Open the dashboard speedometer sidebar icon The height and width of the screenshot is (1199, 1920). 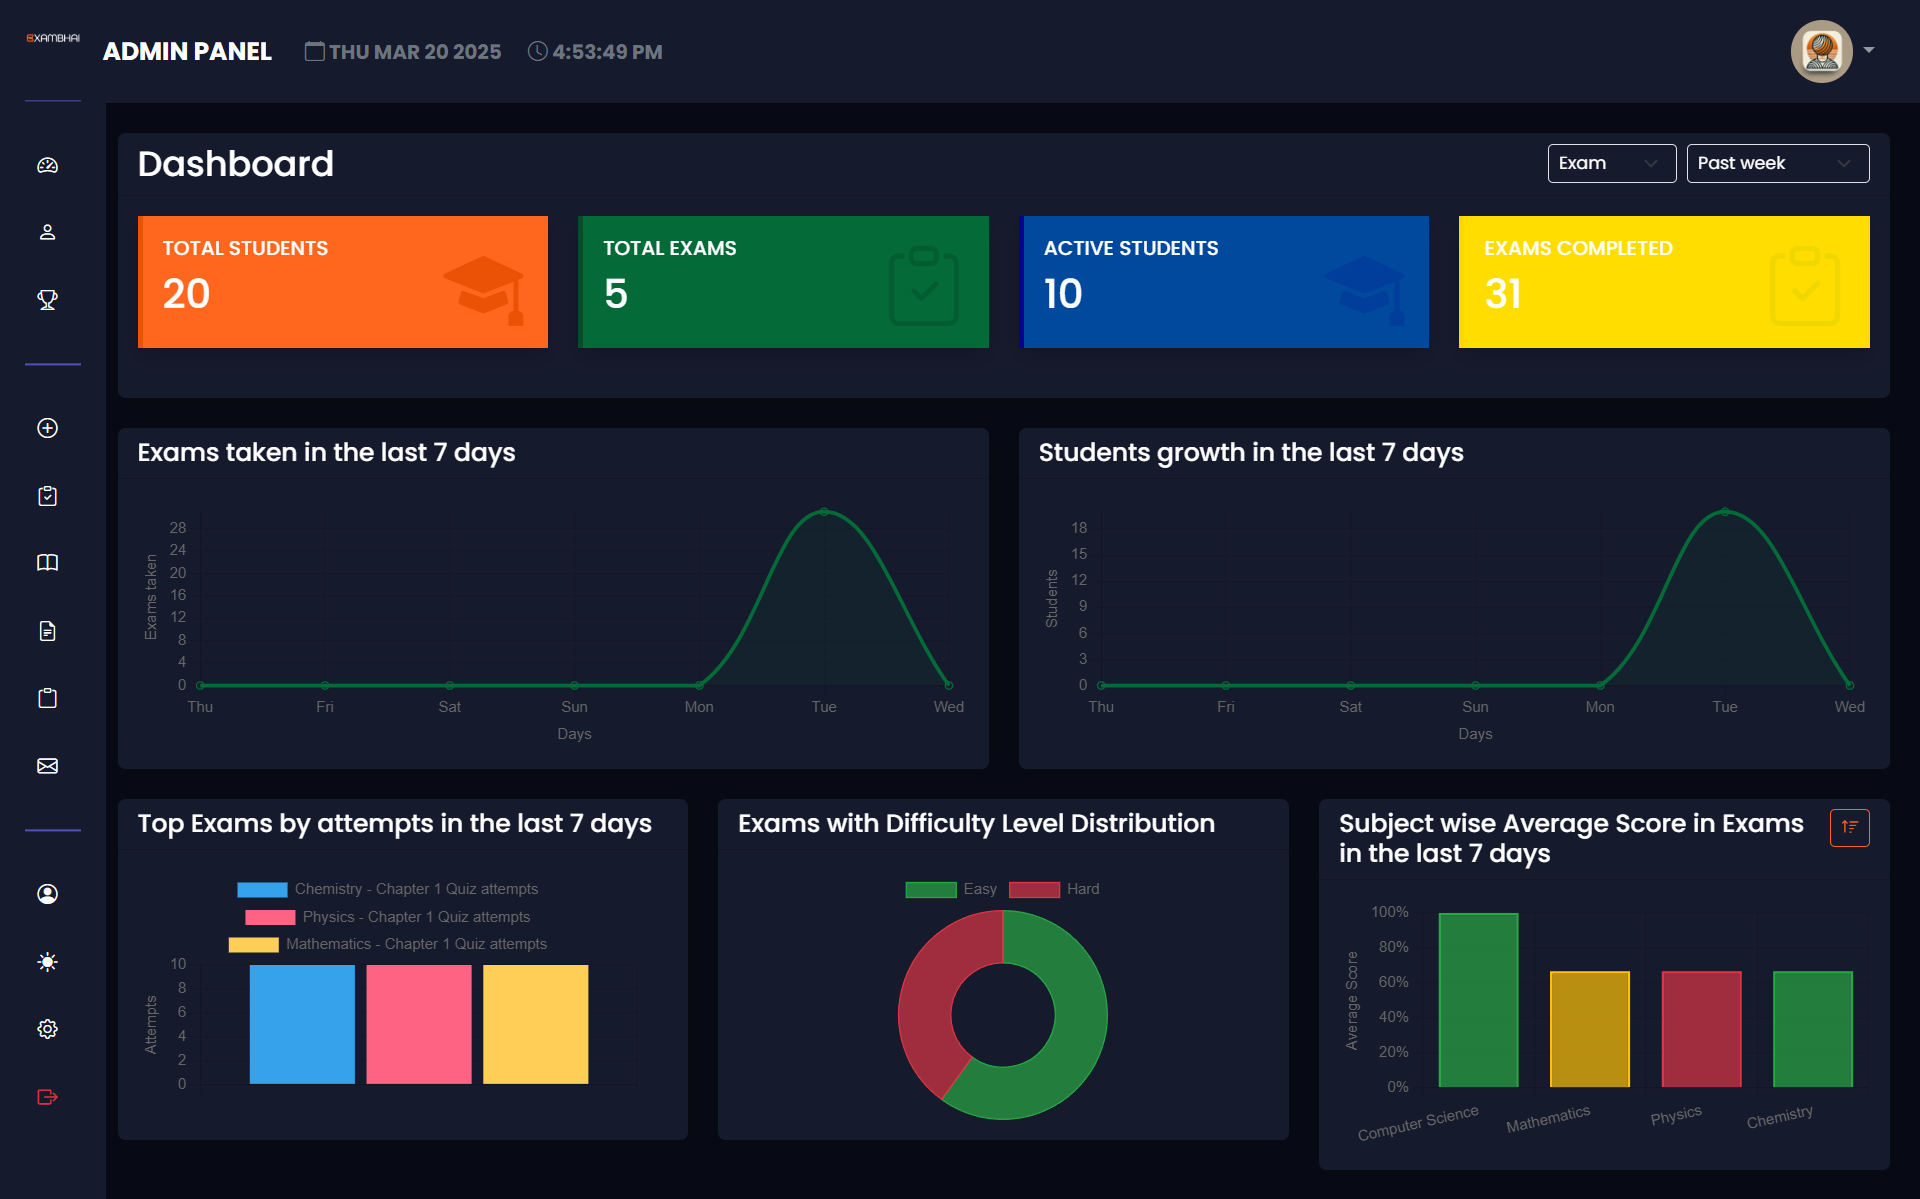point(47,165)
